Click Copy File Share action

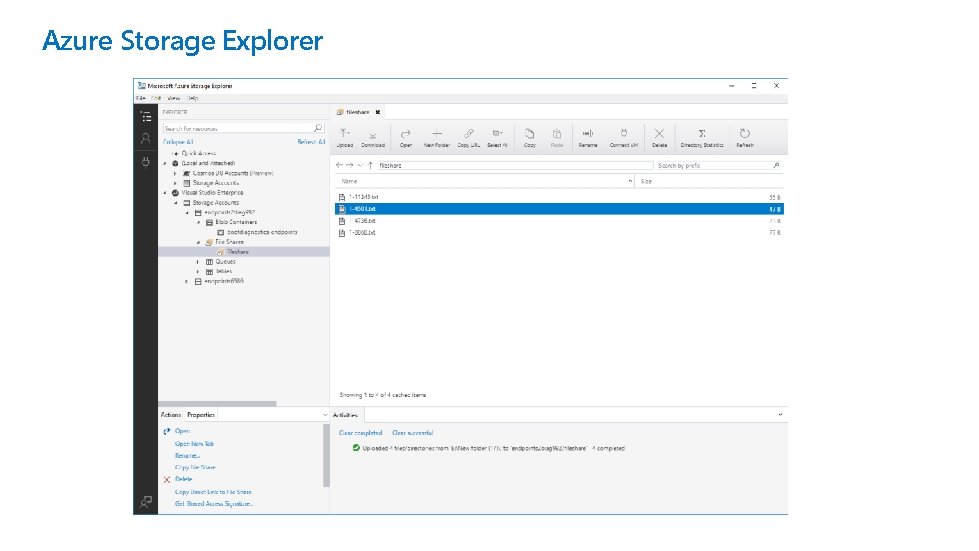pyautogui.click(x=195, y=467)
